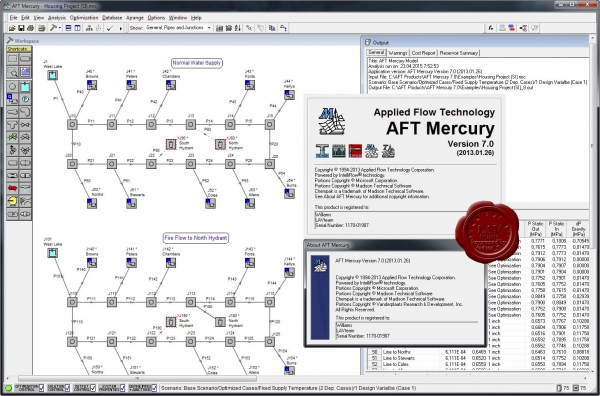Toggle the Optimization Control status checkbox
Viewport: 600px width, 396px height.
[41, 388]
